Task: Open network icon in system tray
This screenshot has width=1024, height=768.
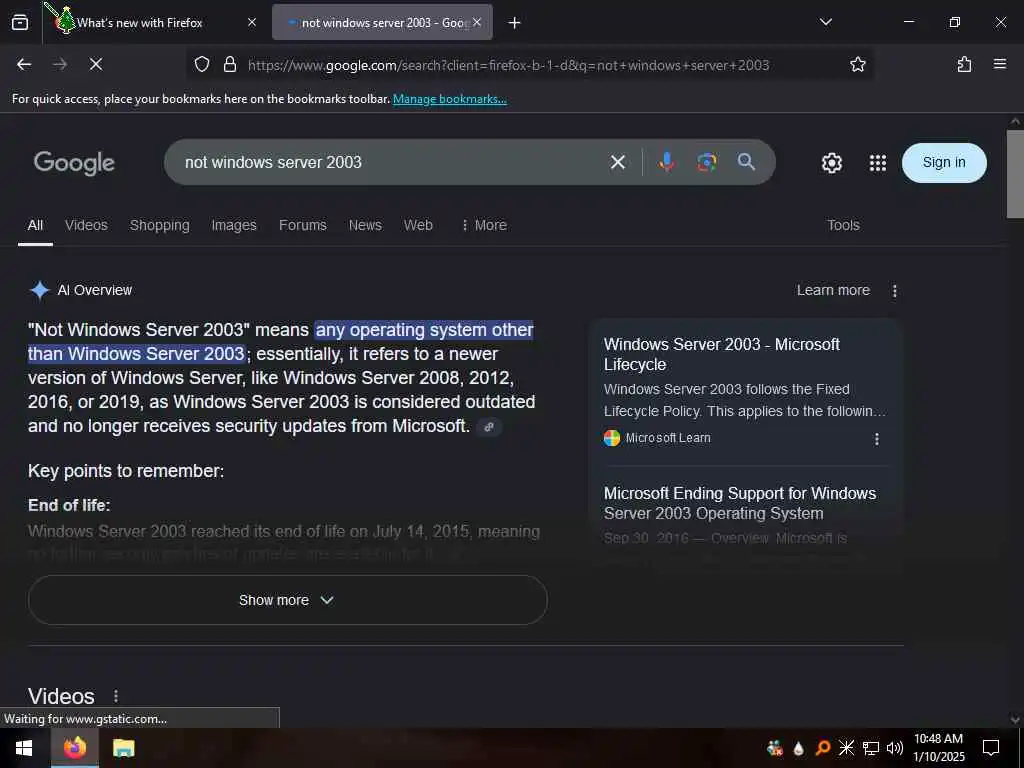Action: pos(871,748)
